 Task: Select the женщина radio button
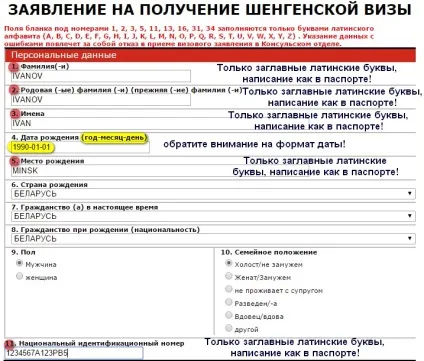[19, 276]
